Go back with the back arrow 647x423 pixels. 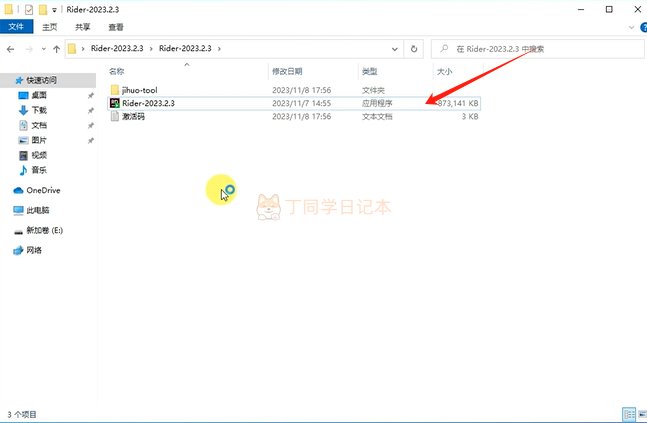pos(11,49)
